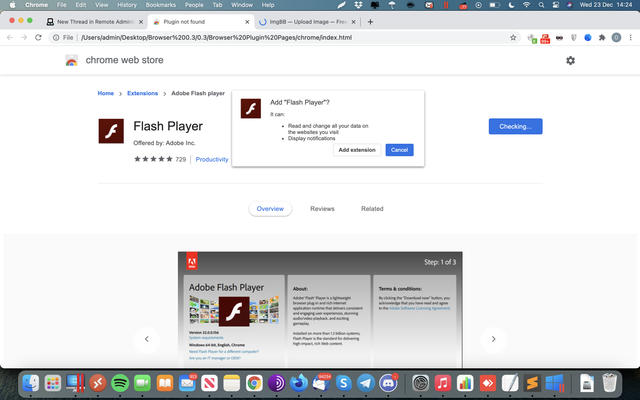Switch to the Reviews tab

(322, 209)
